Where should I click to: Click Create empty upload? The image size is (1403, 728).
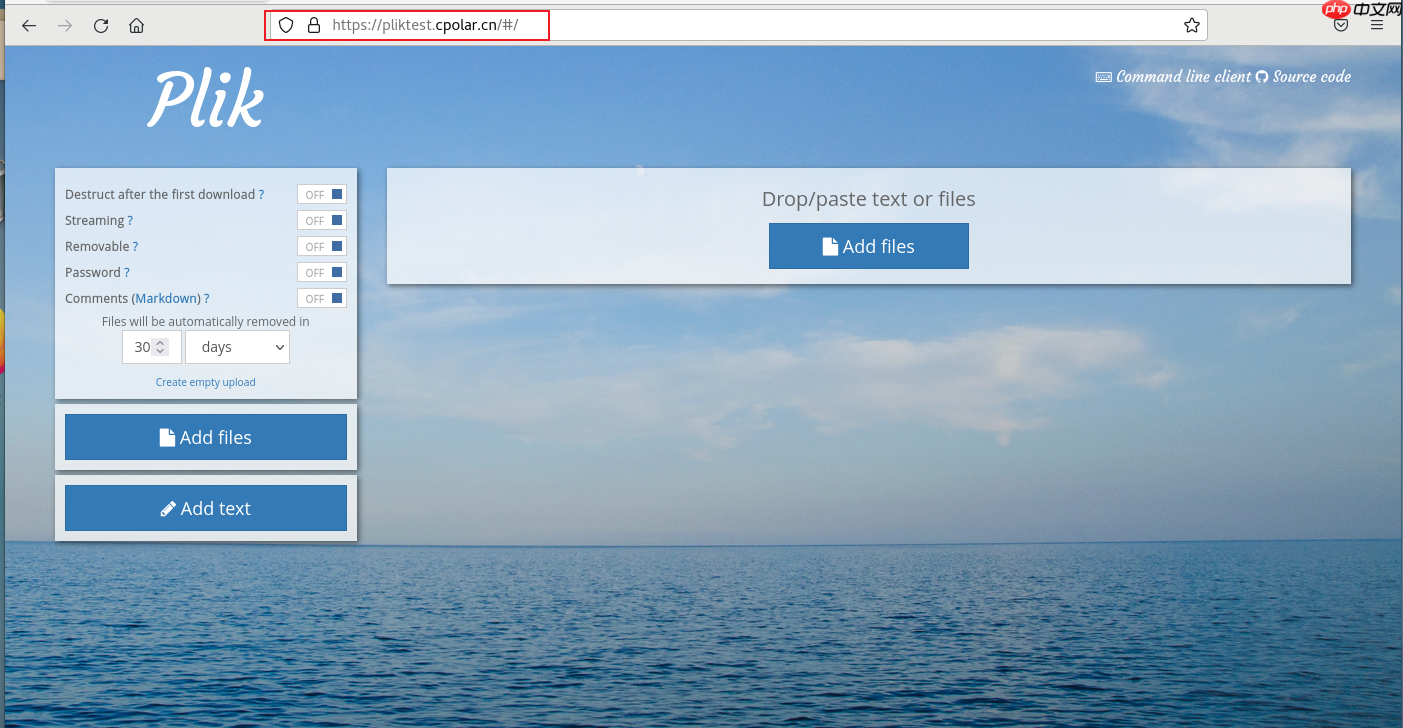click(206, 382)
